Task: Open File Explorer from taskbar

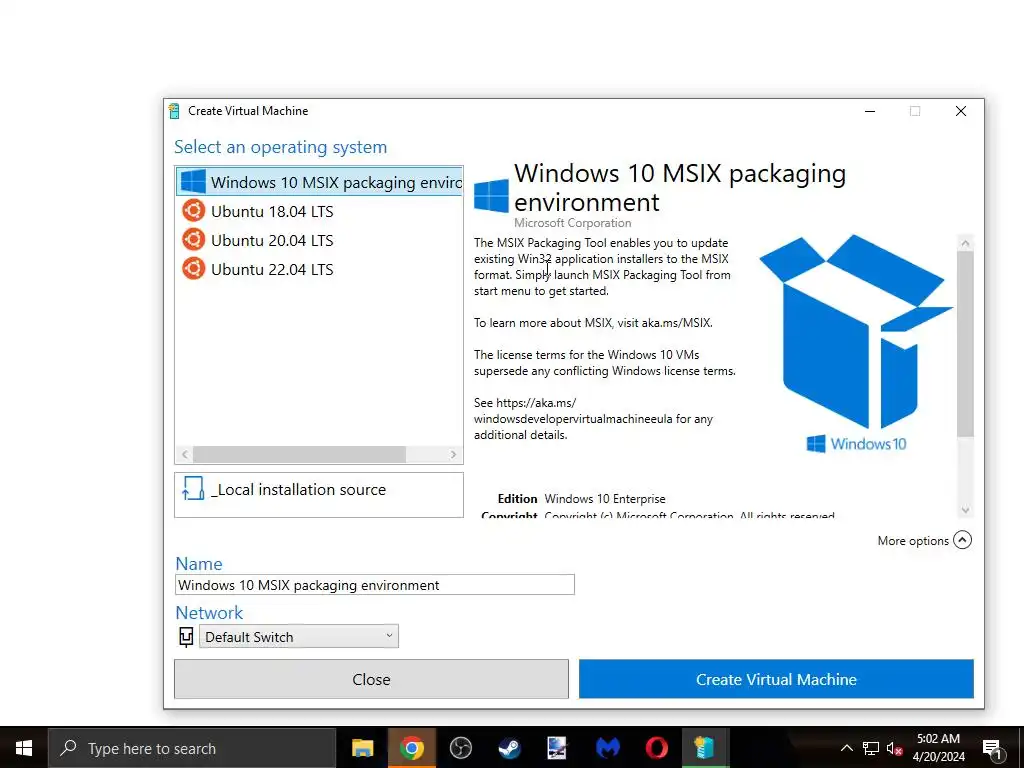Action: pos(362,748)
